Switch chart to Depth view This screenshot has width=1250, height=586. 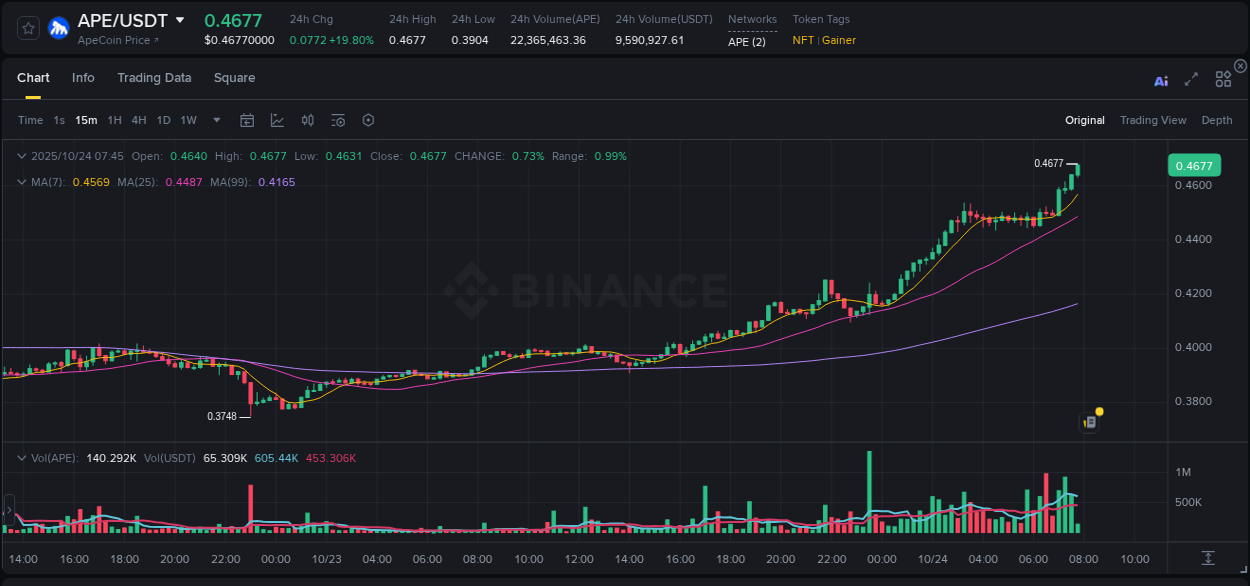pos(1216,120)
